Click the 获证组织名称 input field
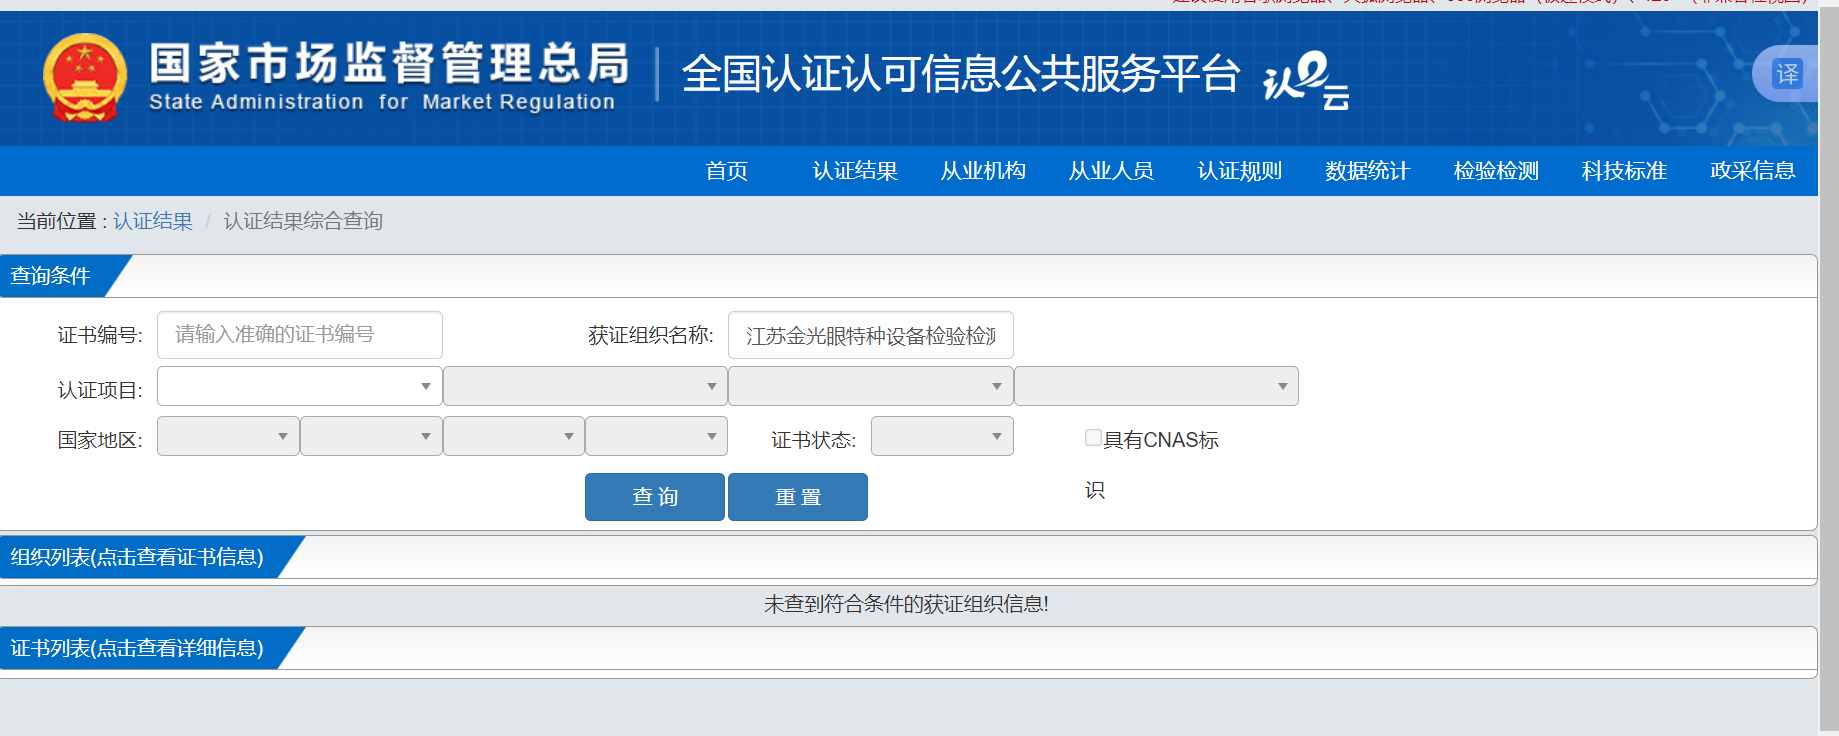Image resolution: width=1839 pixels, height=736 pixels. coord(871,335)
